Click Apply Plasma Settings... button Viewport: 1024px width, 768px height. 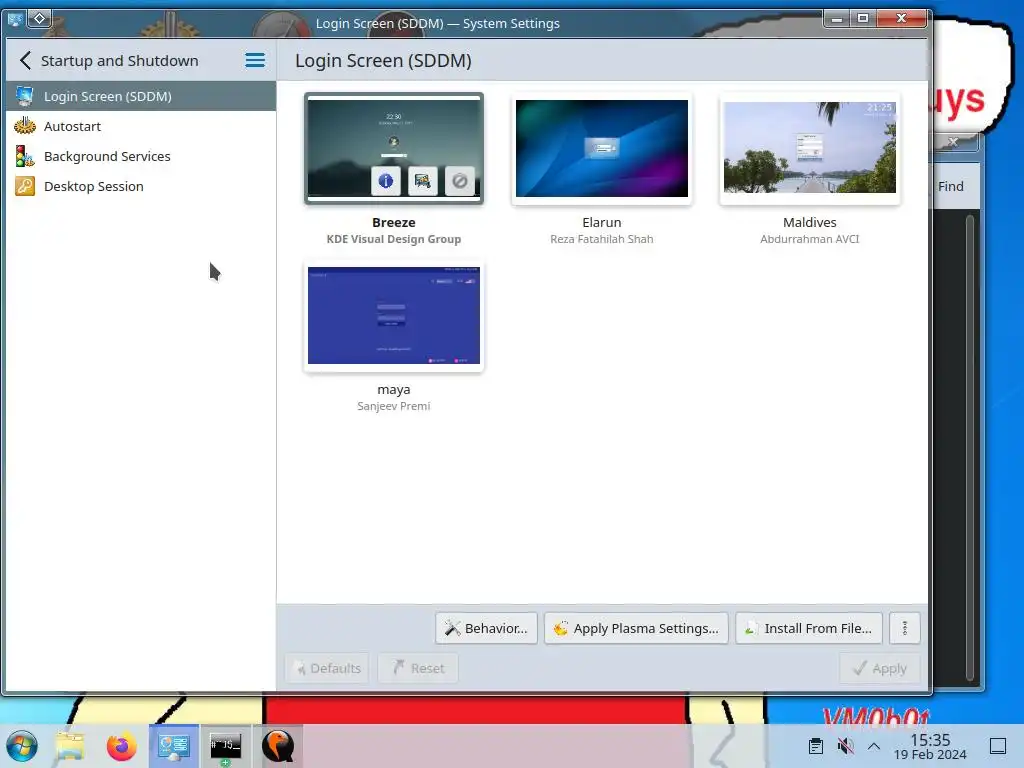tap(636, 628)
